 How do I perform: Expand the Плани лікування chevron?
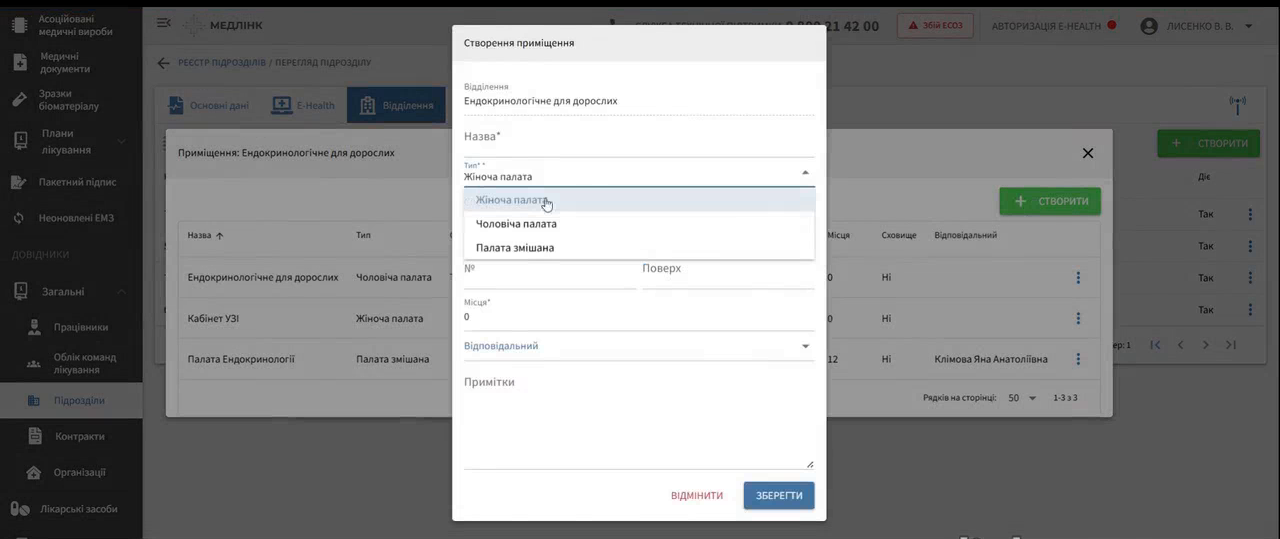pos(121,141)
